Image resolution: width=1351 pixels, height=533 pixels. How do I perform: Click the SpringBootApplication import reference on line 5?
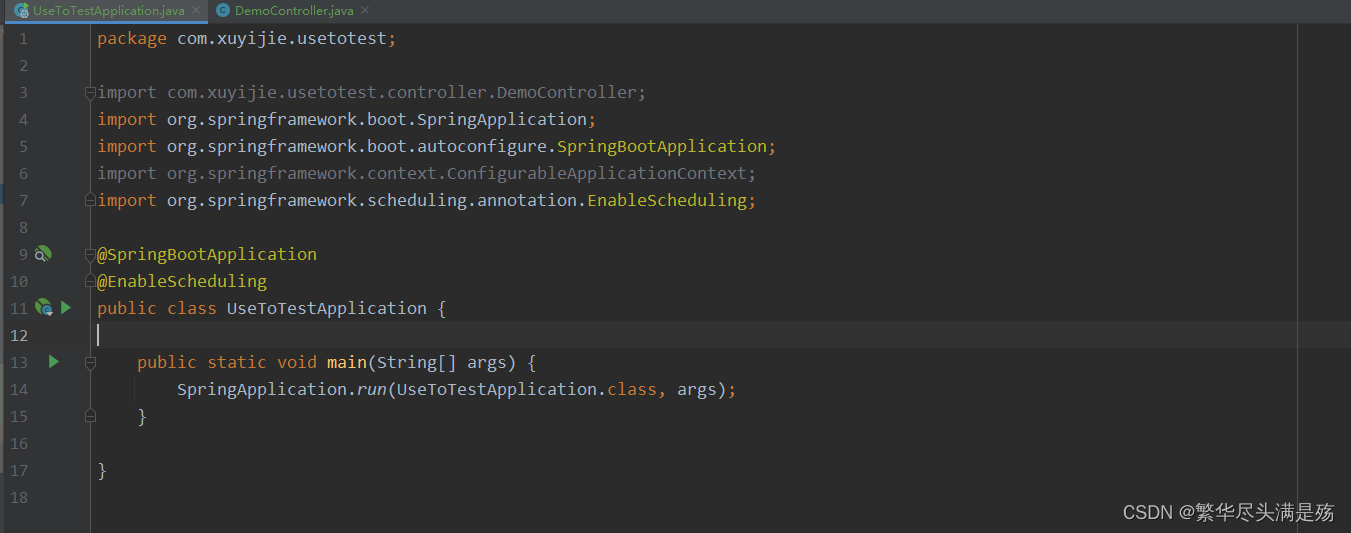tap(661, 146)
